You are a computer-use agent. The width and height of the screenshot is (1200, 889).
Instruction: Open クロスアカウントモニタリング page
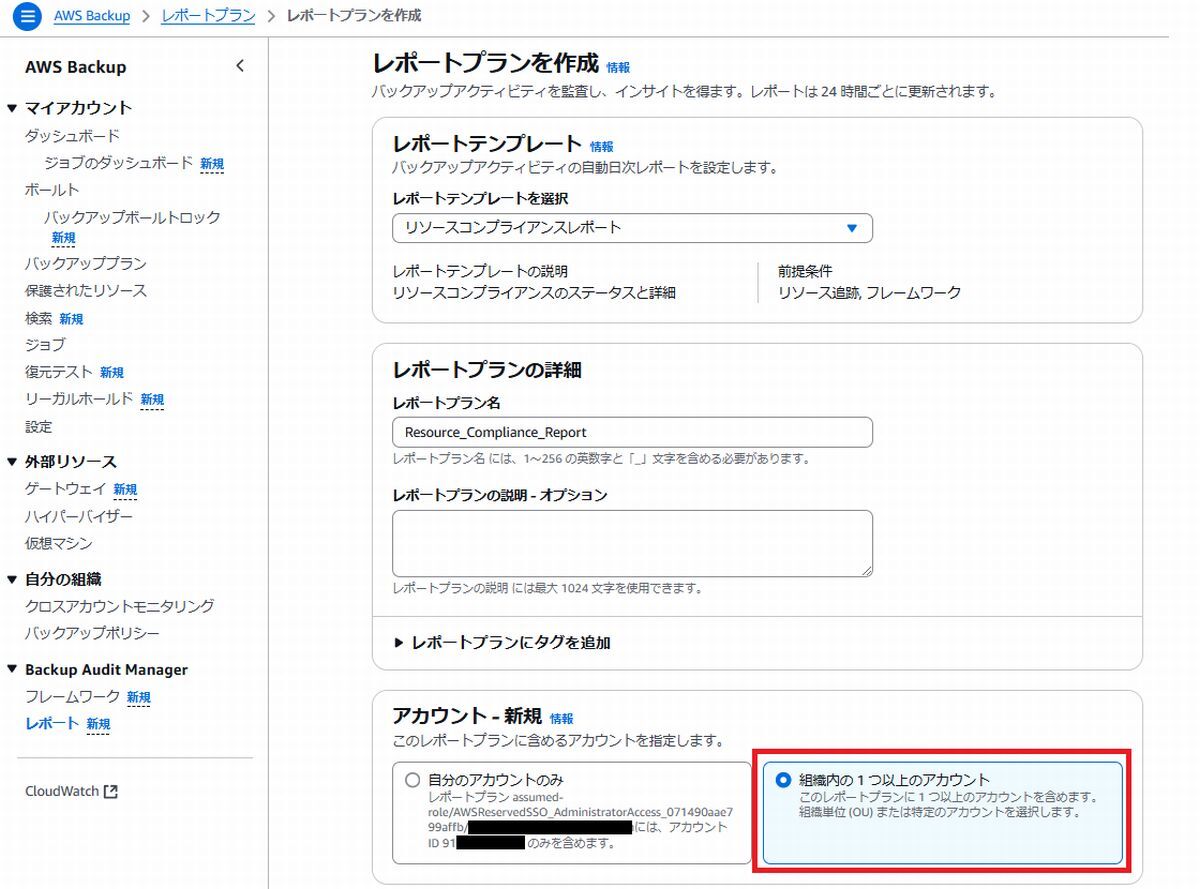click(120, 606)
